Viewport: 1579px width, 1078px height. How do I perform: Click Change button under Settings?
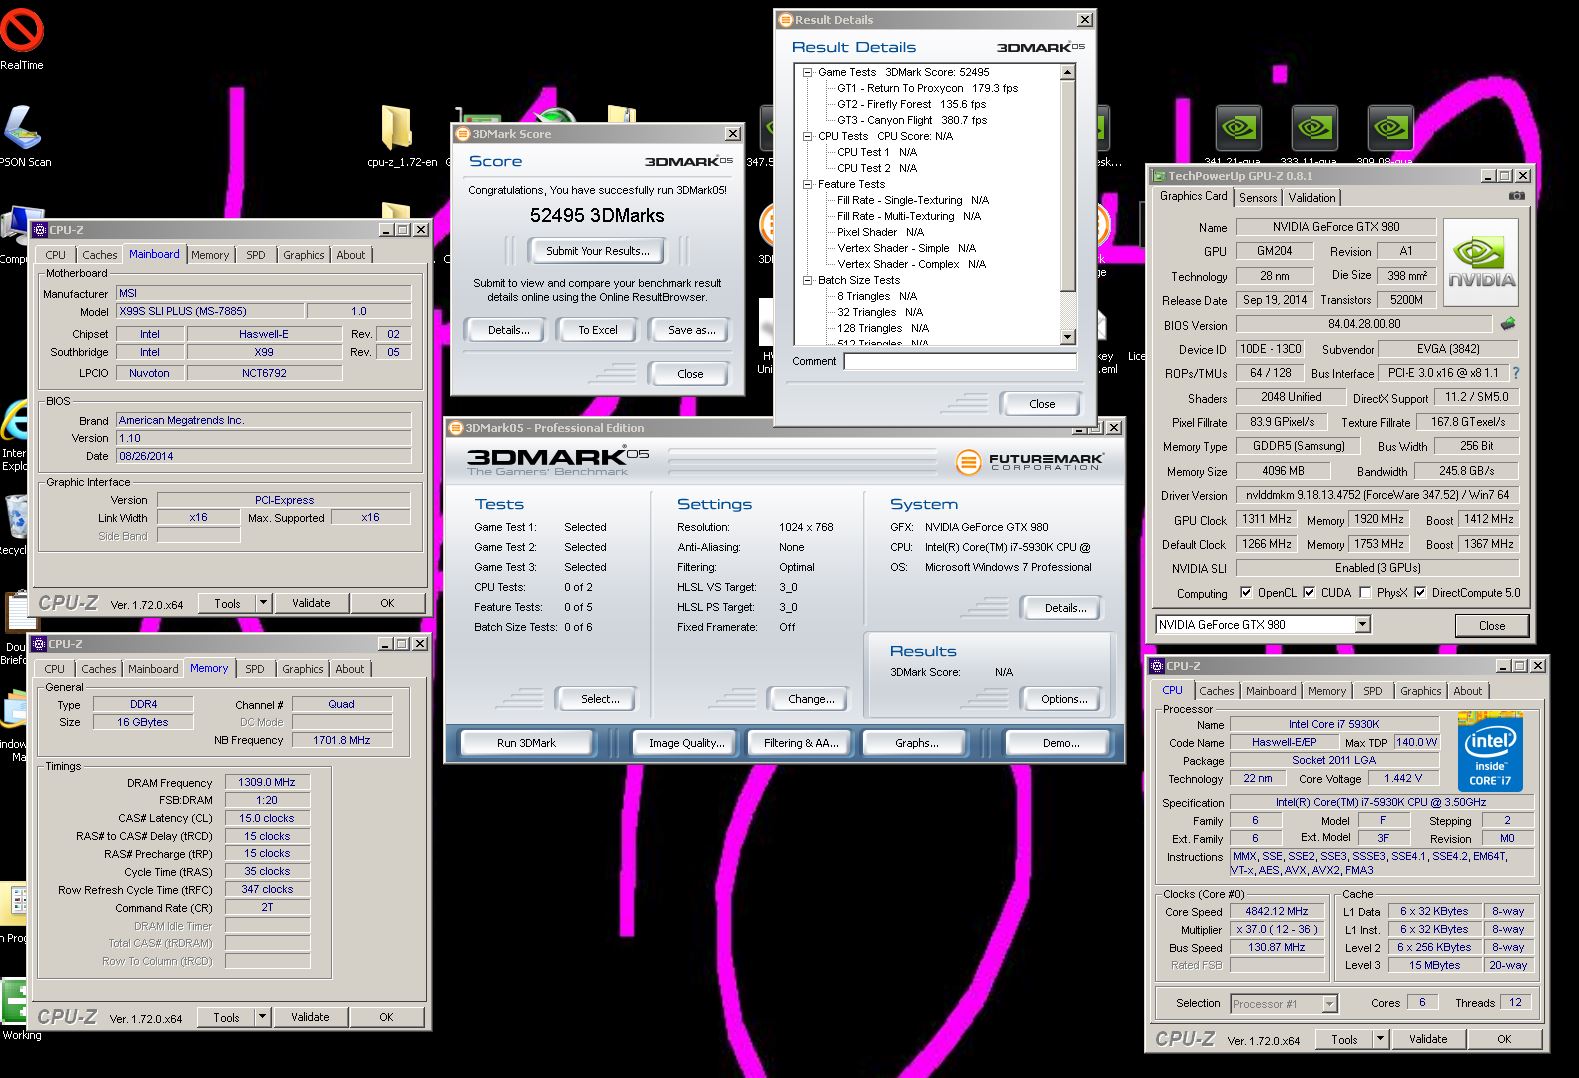pos(811,699)
